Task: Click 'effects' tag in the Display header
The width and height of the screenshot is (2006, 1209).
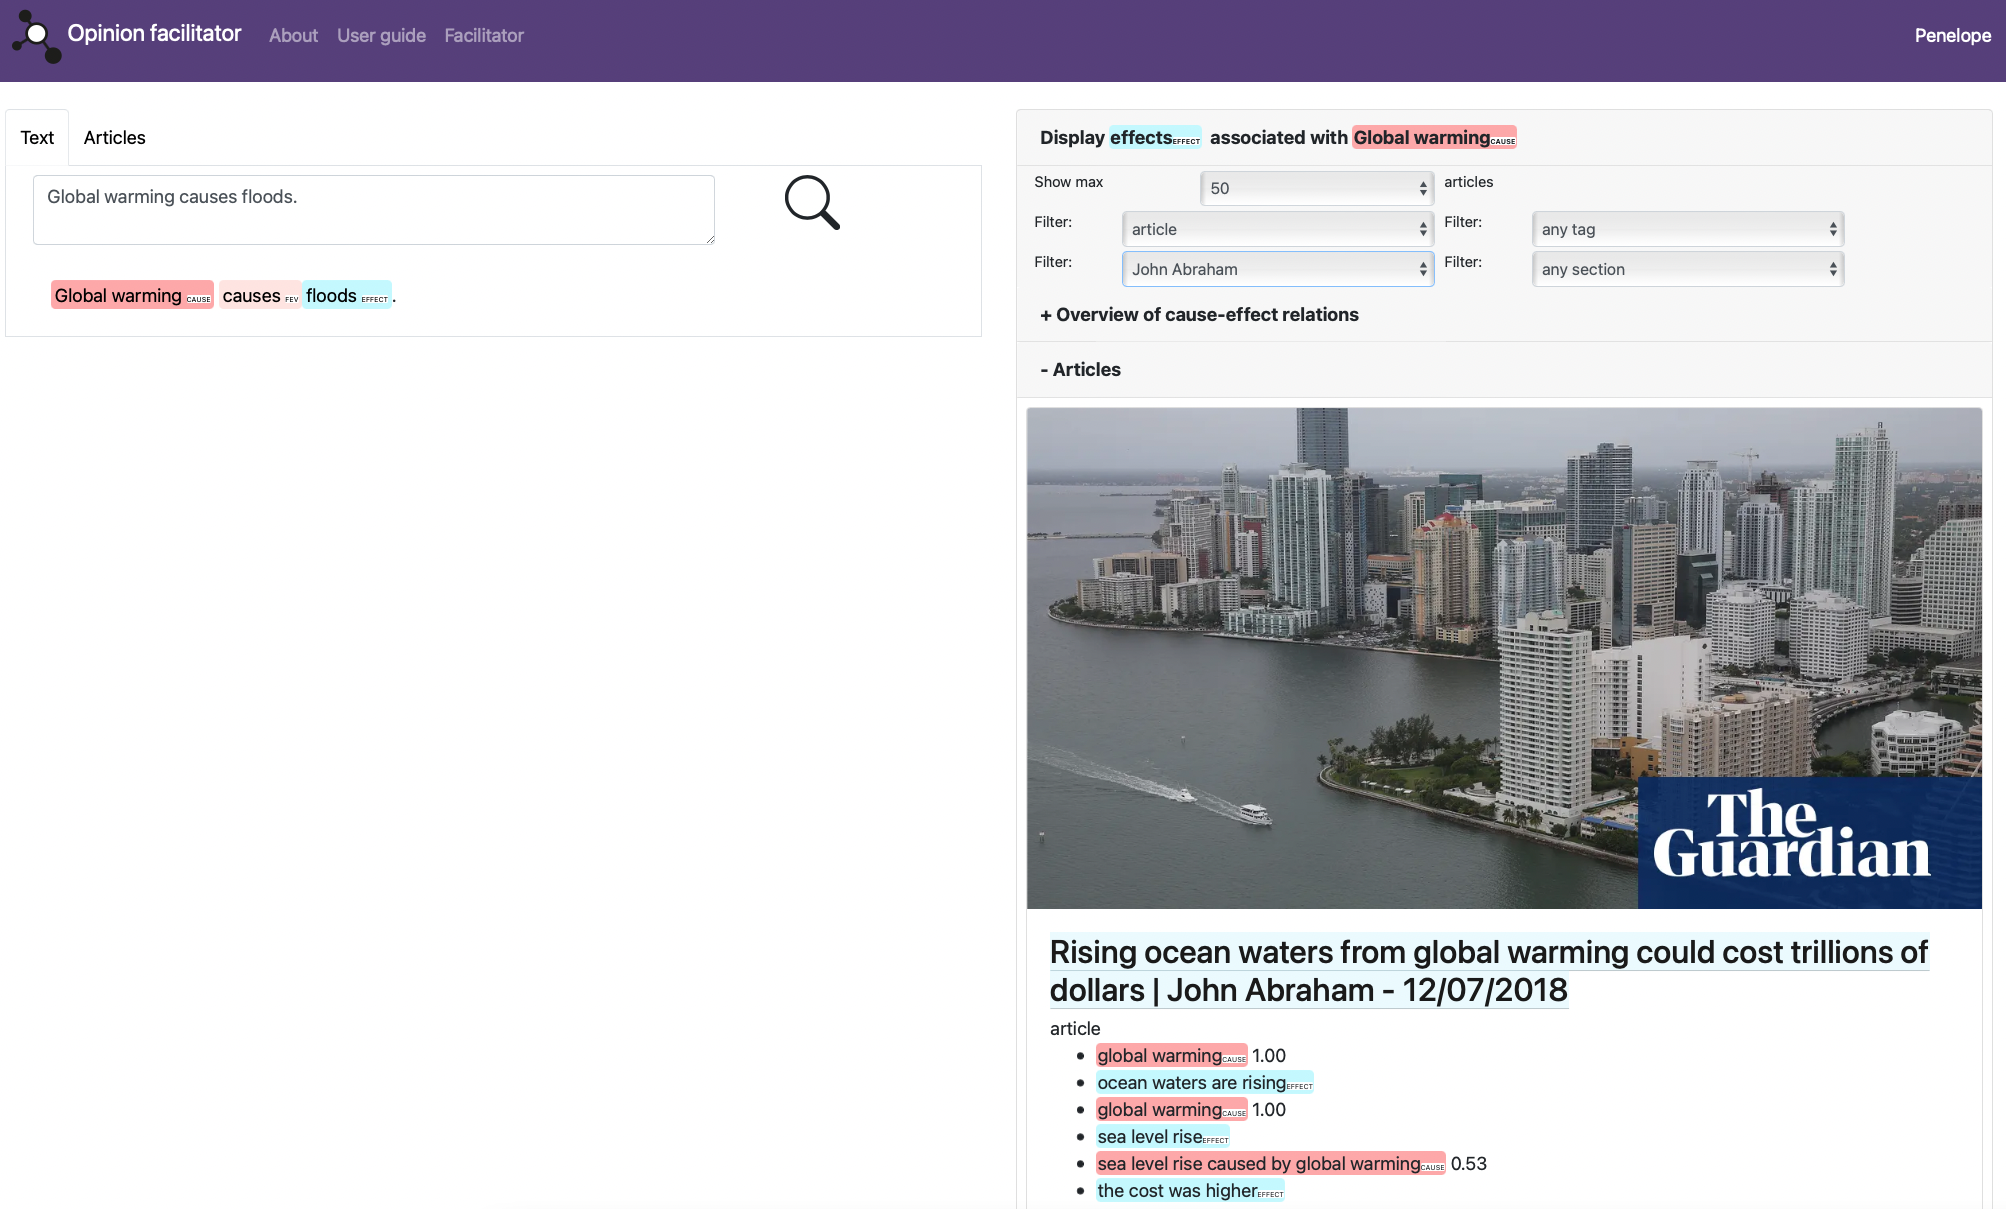Action: tap(1154, 138)
